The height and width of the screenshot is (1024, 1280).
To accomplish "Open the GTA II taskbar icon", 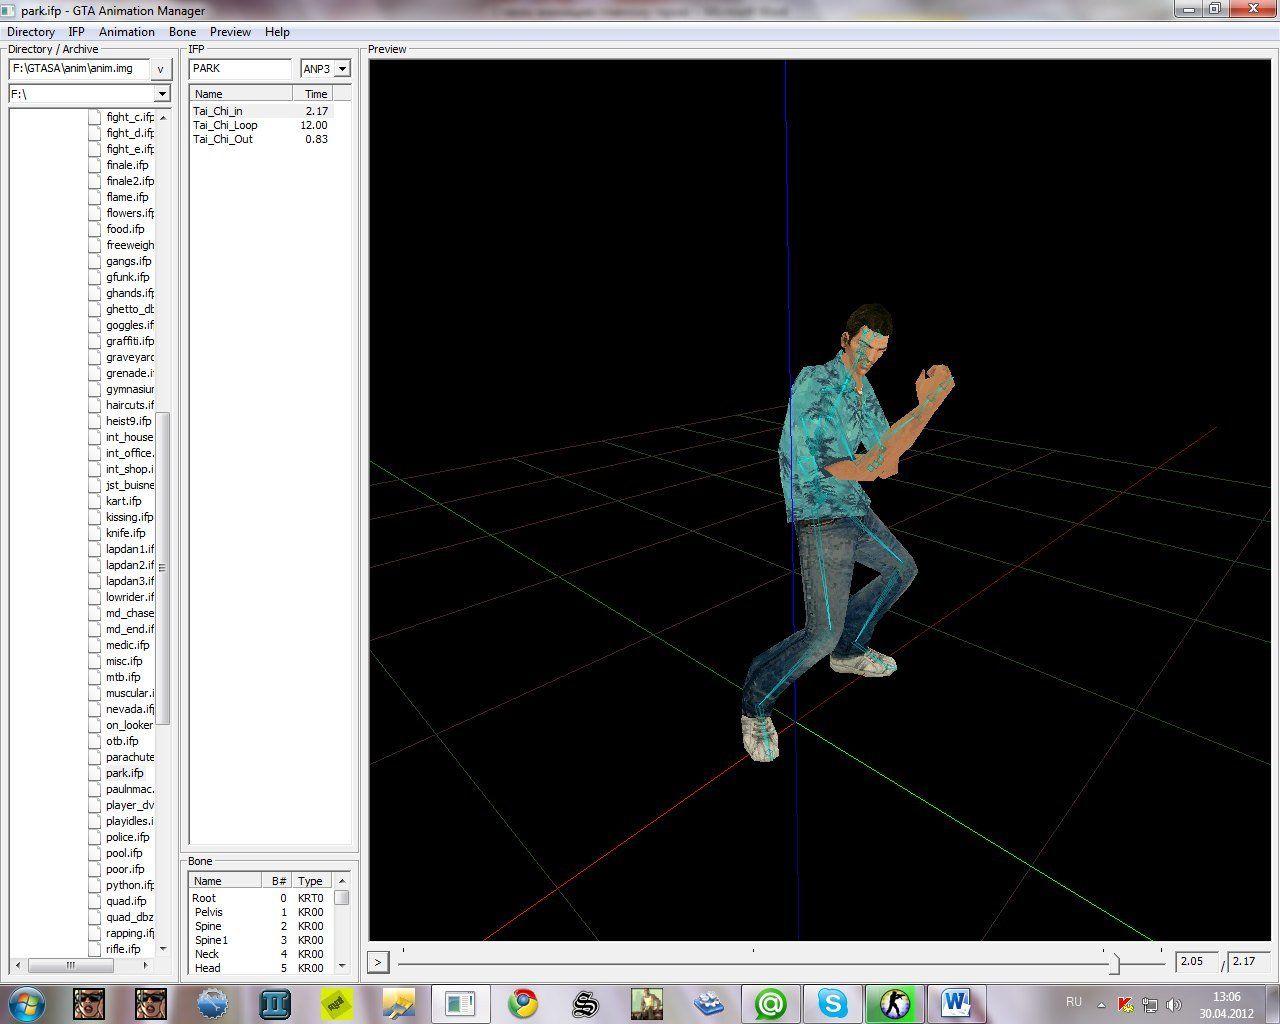I will coord(274,1003).
